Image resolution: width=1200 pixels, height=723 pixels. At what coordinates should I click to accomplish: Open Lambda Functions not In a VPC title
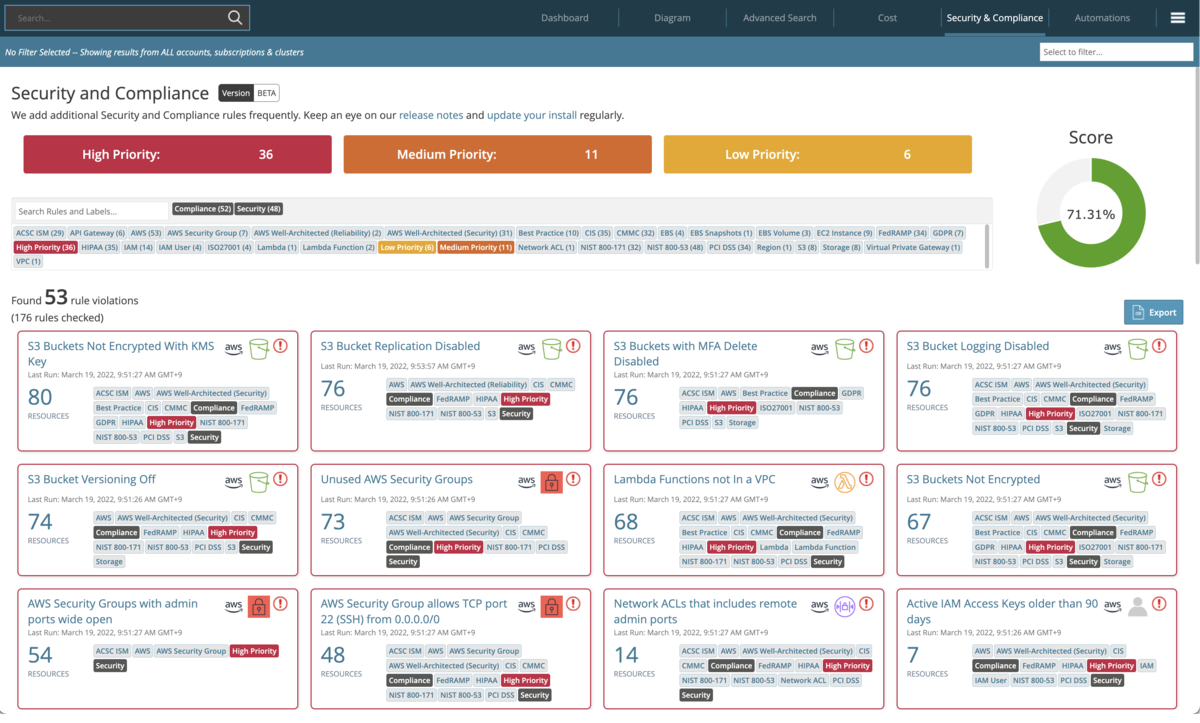pyautogui.click(x=694, y=479)
